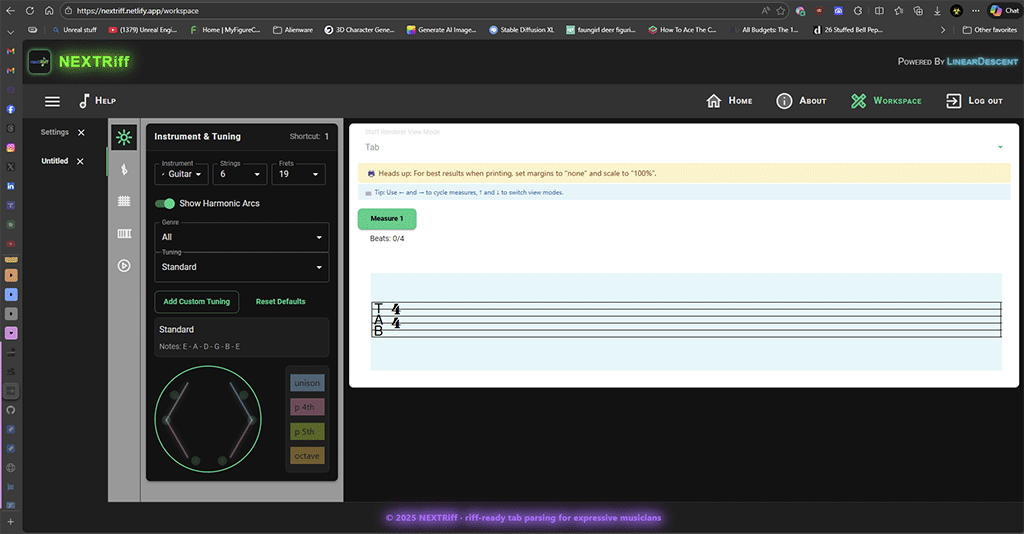The image size is (1024, 534).
Task: Open the hamburger navigation menu
Action: [53, 101]
